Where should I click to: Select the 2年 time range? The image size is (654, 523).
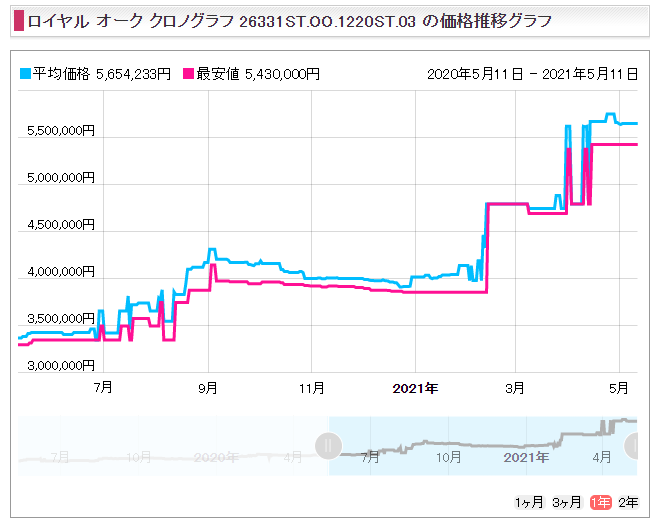(628, 502)
